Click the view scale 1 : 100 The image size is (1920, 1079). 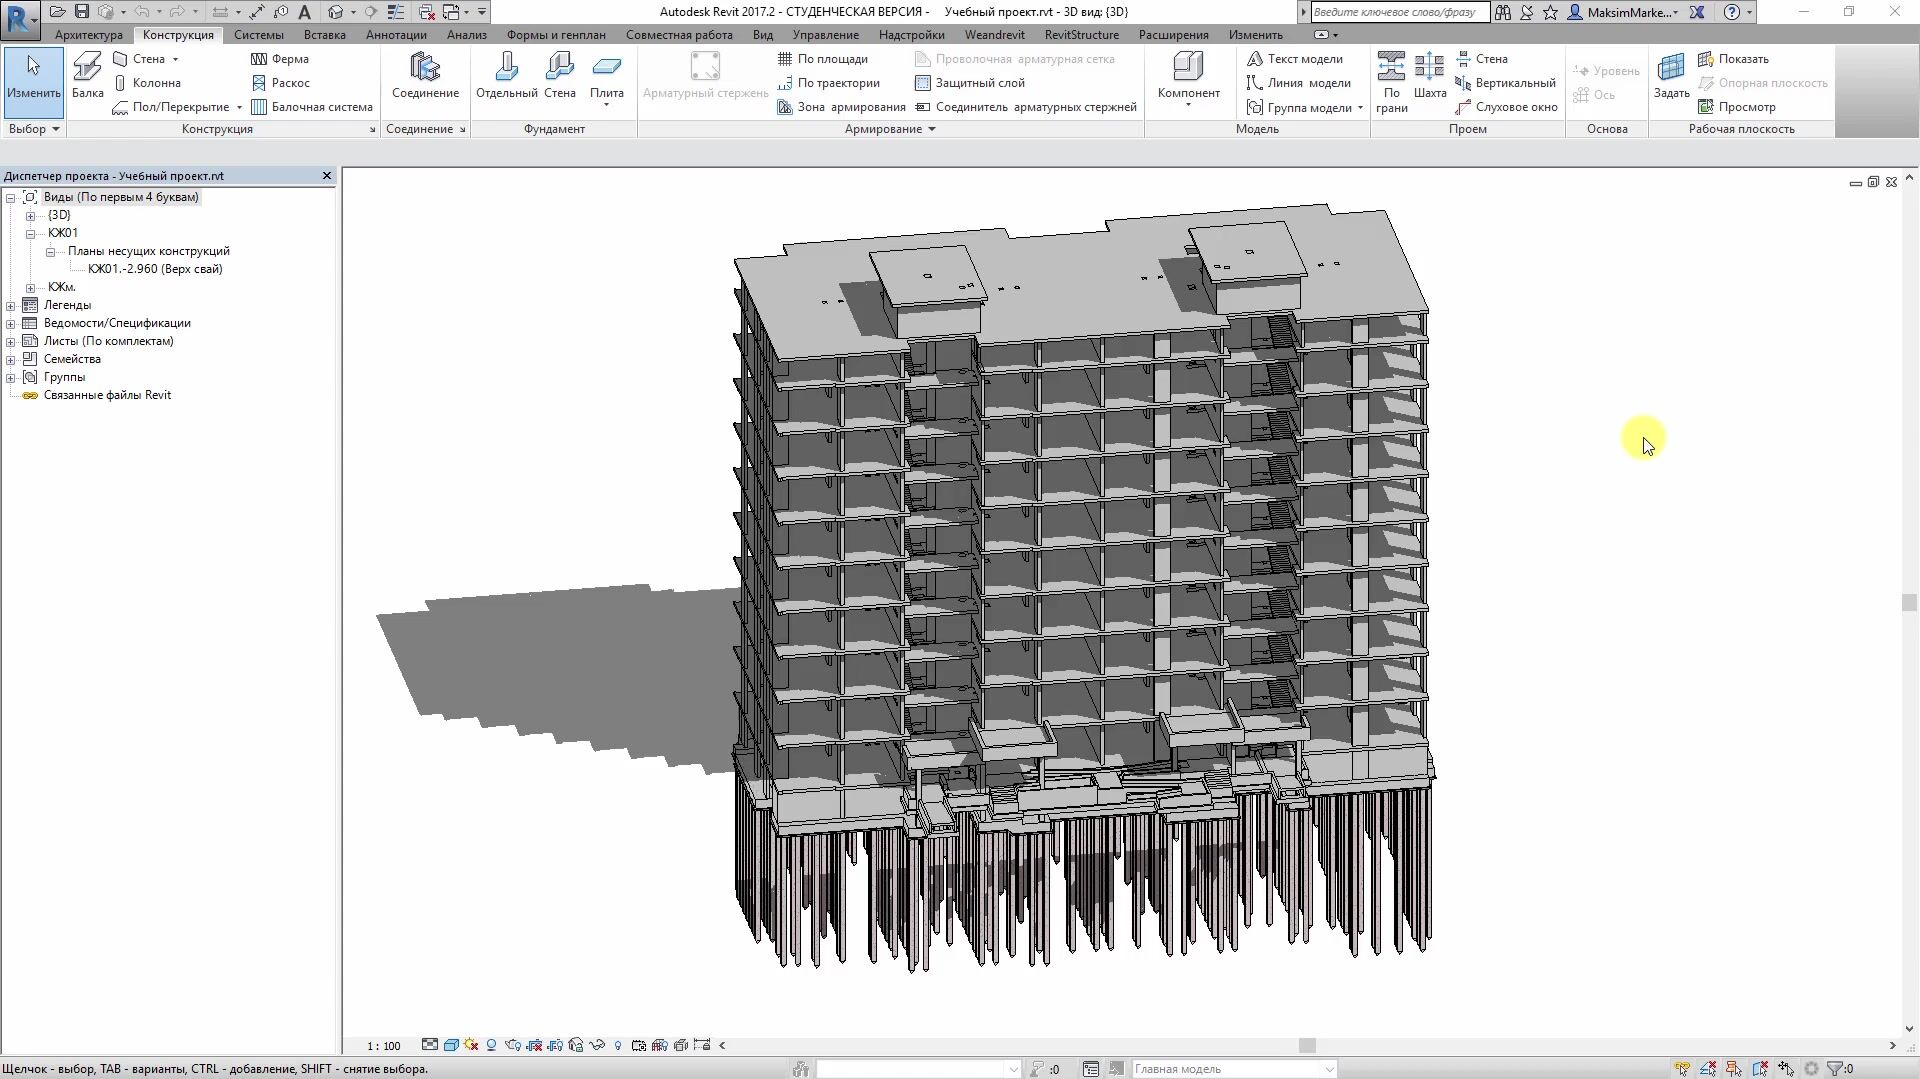383,1046
